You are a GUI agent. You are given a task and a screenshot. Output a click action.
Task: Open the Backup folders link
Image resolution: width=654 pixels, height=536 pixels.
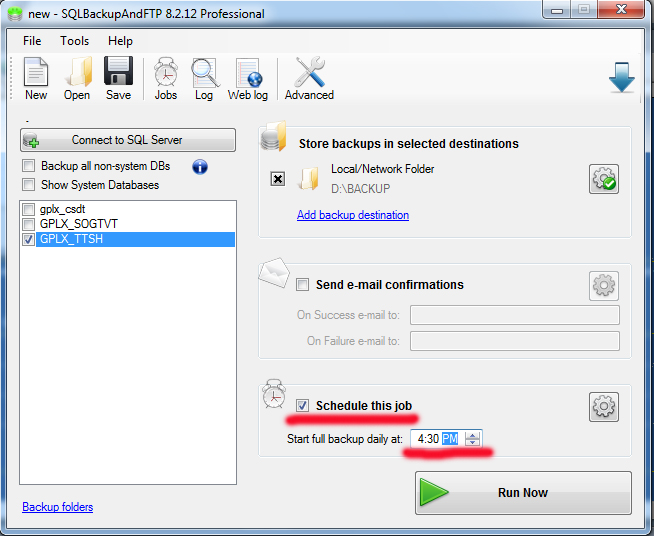[x=58, y=507]
